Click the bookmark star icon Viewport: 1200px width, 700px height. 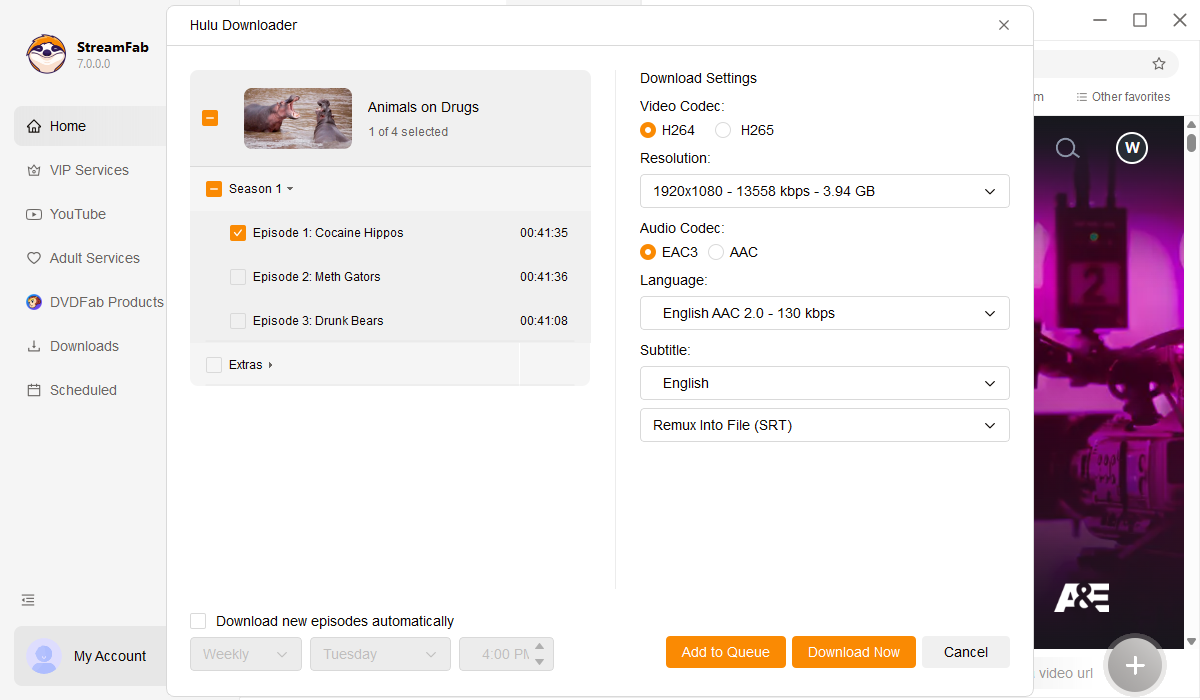[x=1159, y=64]
